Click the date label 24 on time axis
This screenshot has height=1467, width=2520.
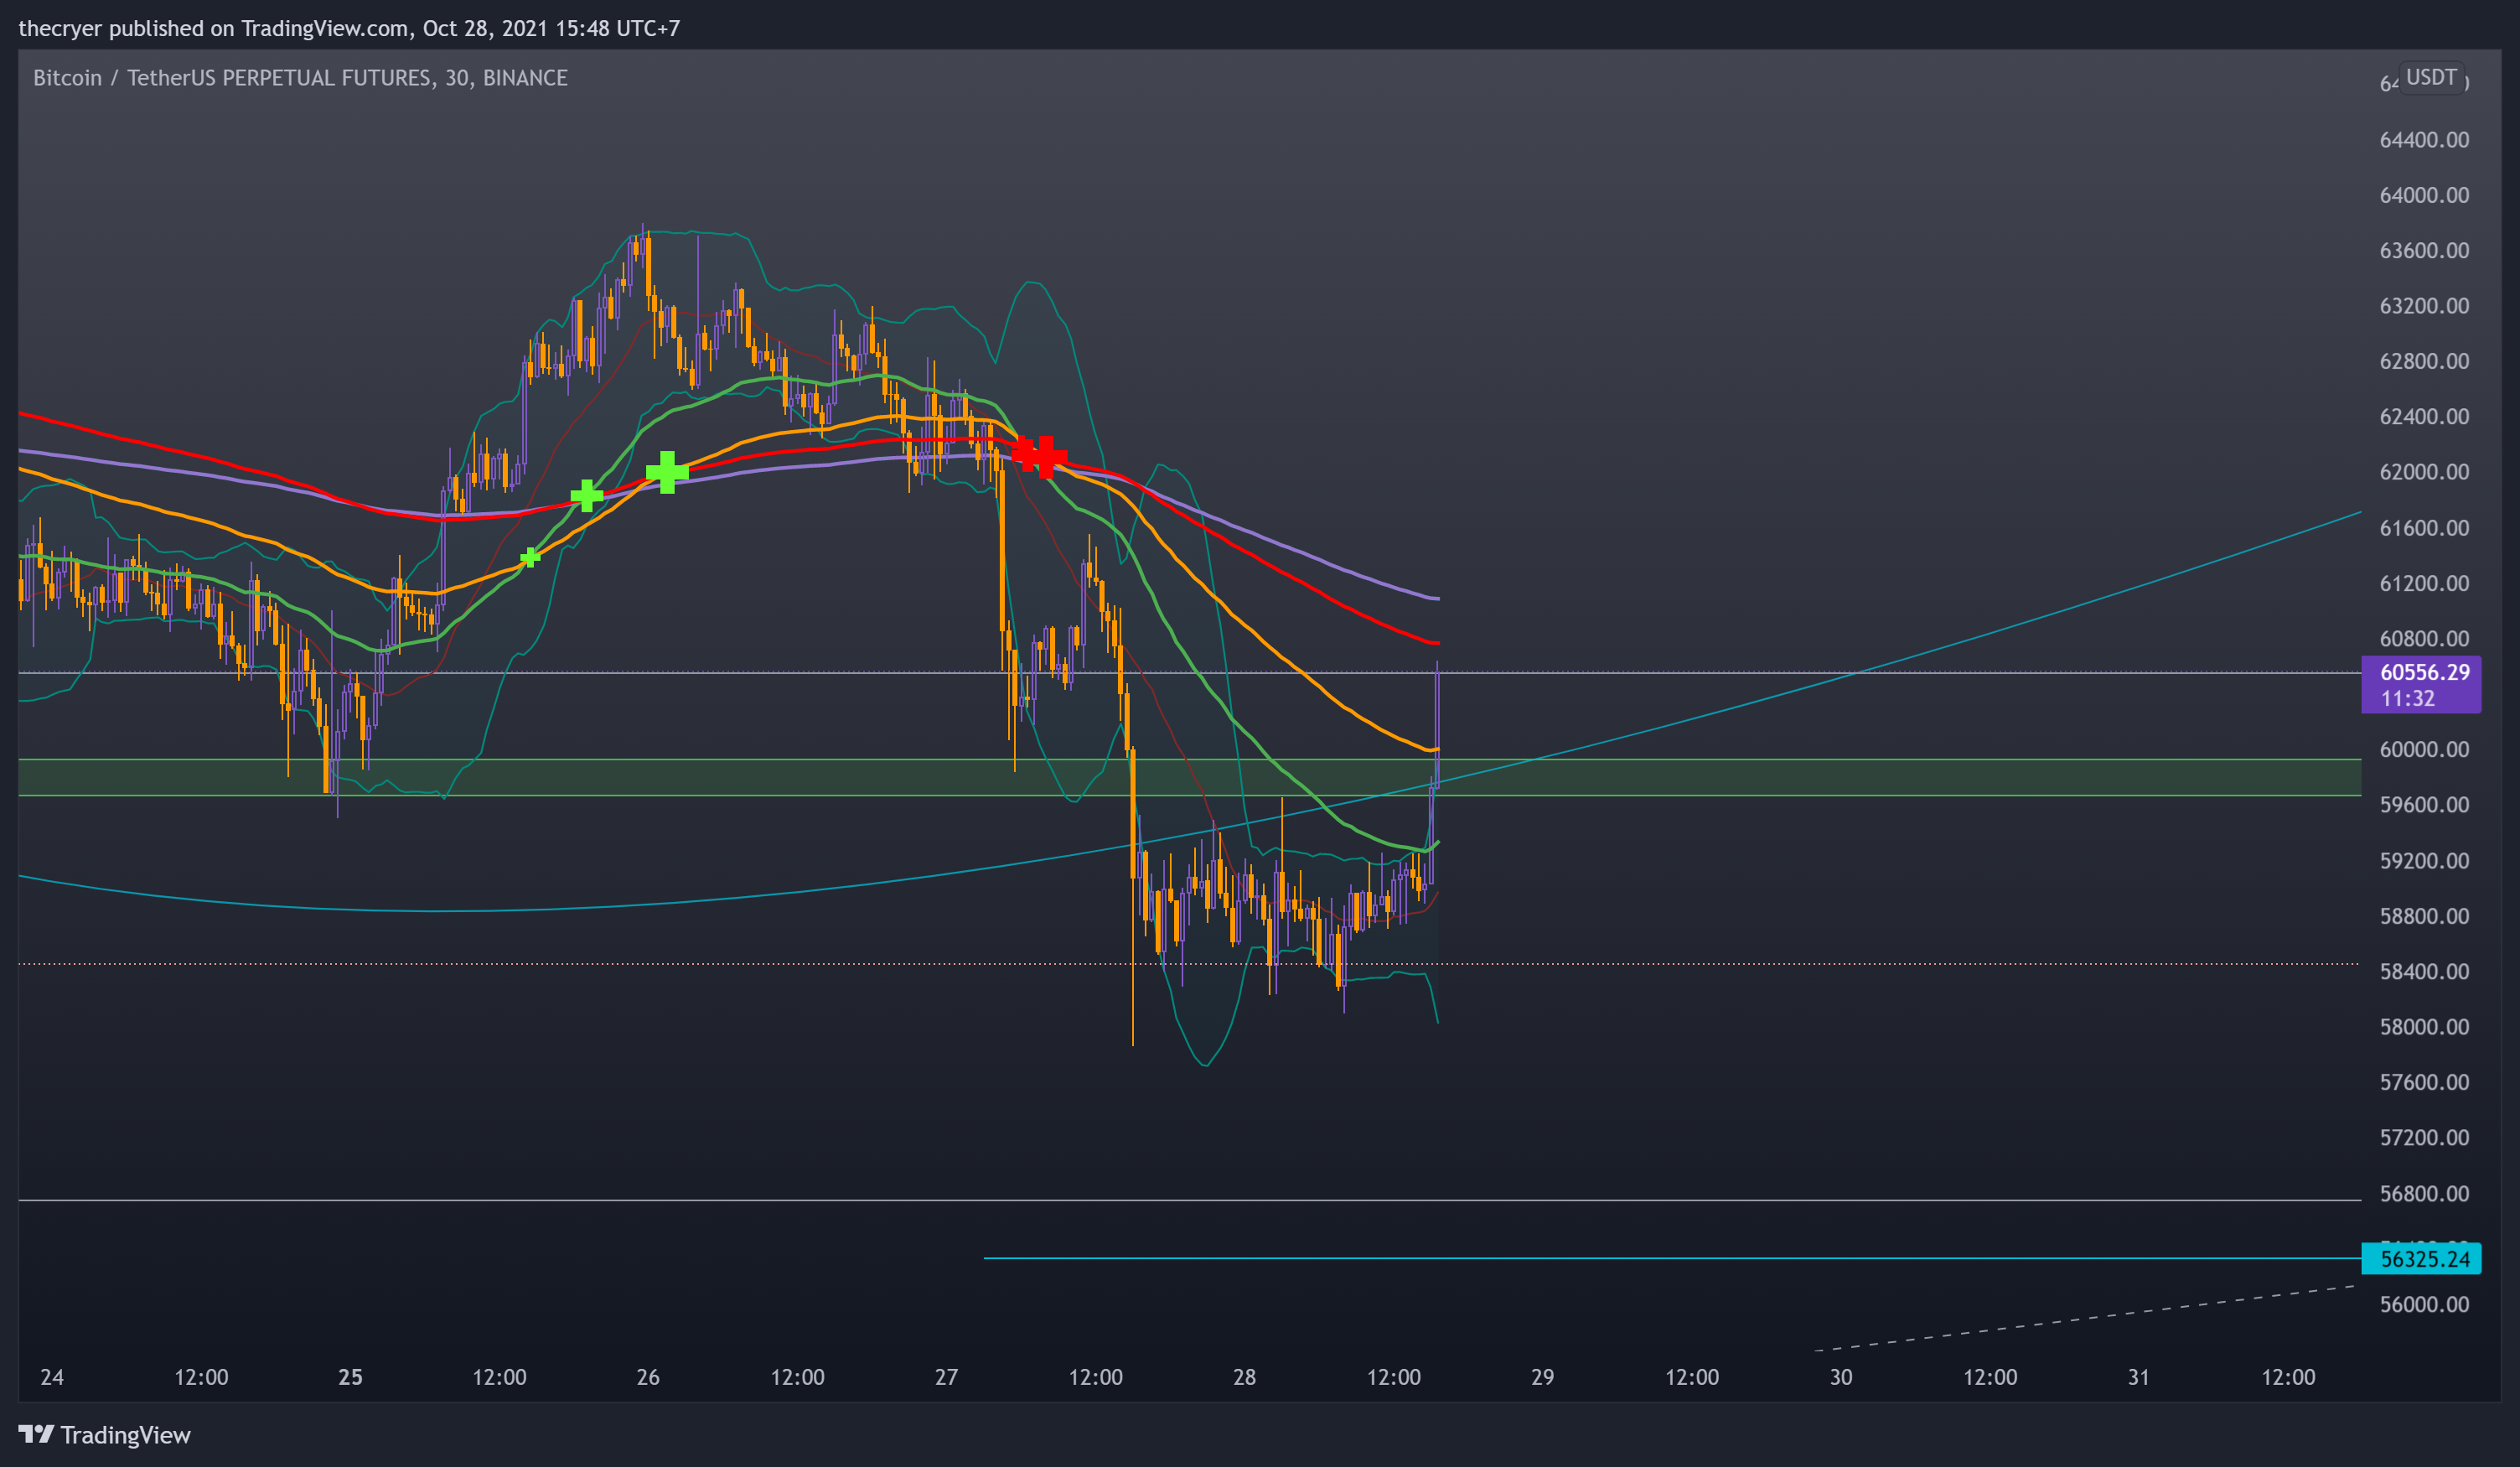pos(52,1378)
